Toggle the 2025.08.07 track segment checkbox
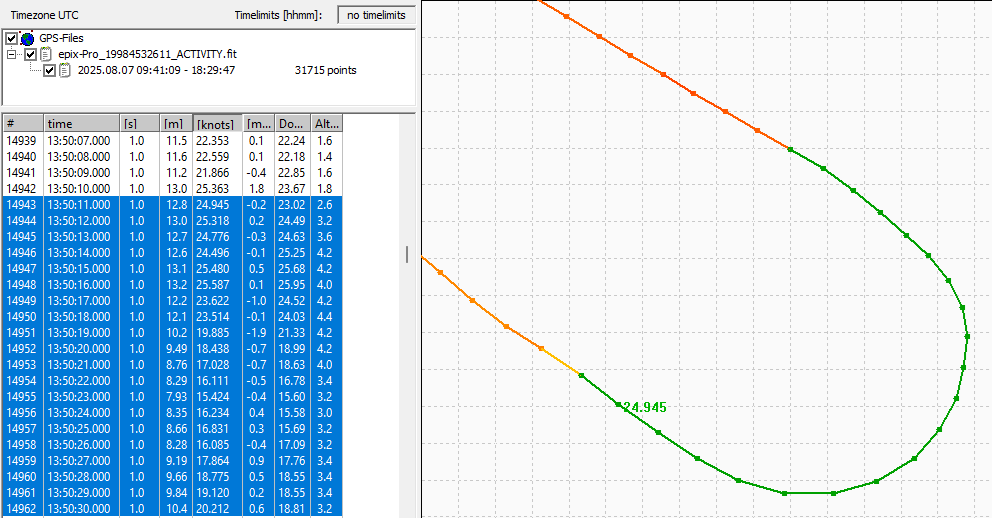Screen dimensions: 992x518 pyautogui.click(x=49, y=70)
